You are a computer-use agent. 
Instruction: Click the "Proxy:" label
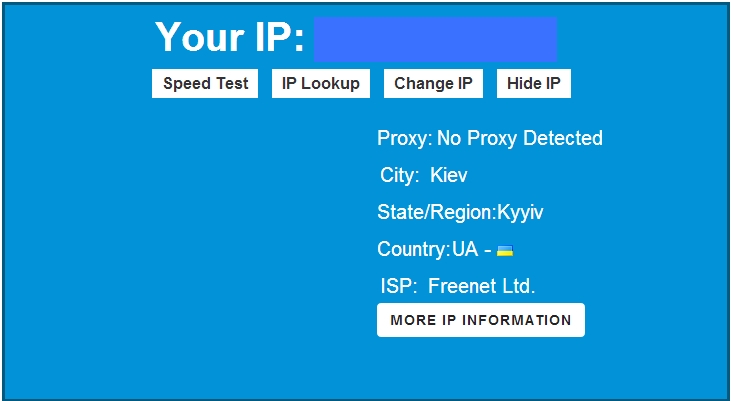click(x=405, y=138)
